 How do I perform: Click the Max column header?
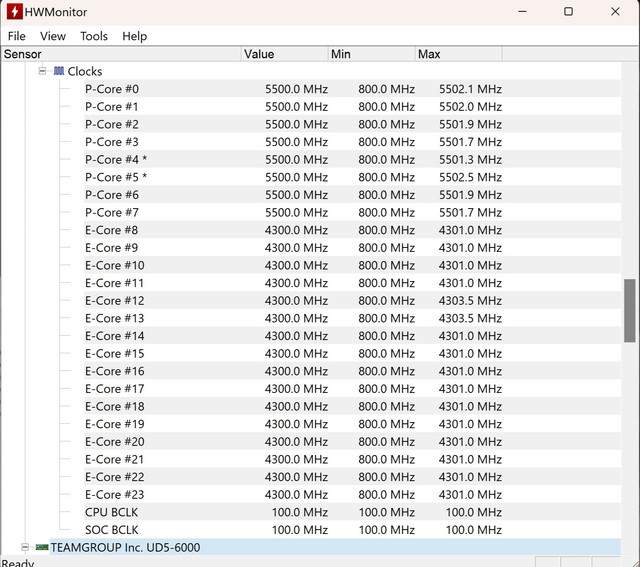[459, 54]
